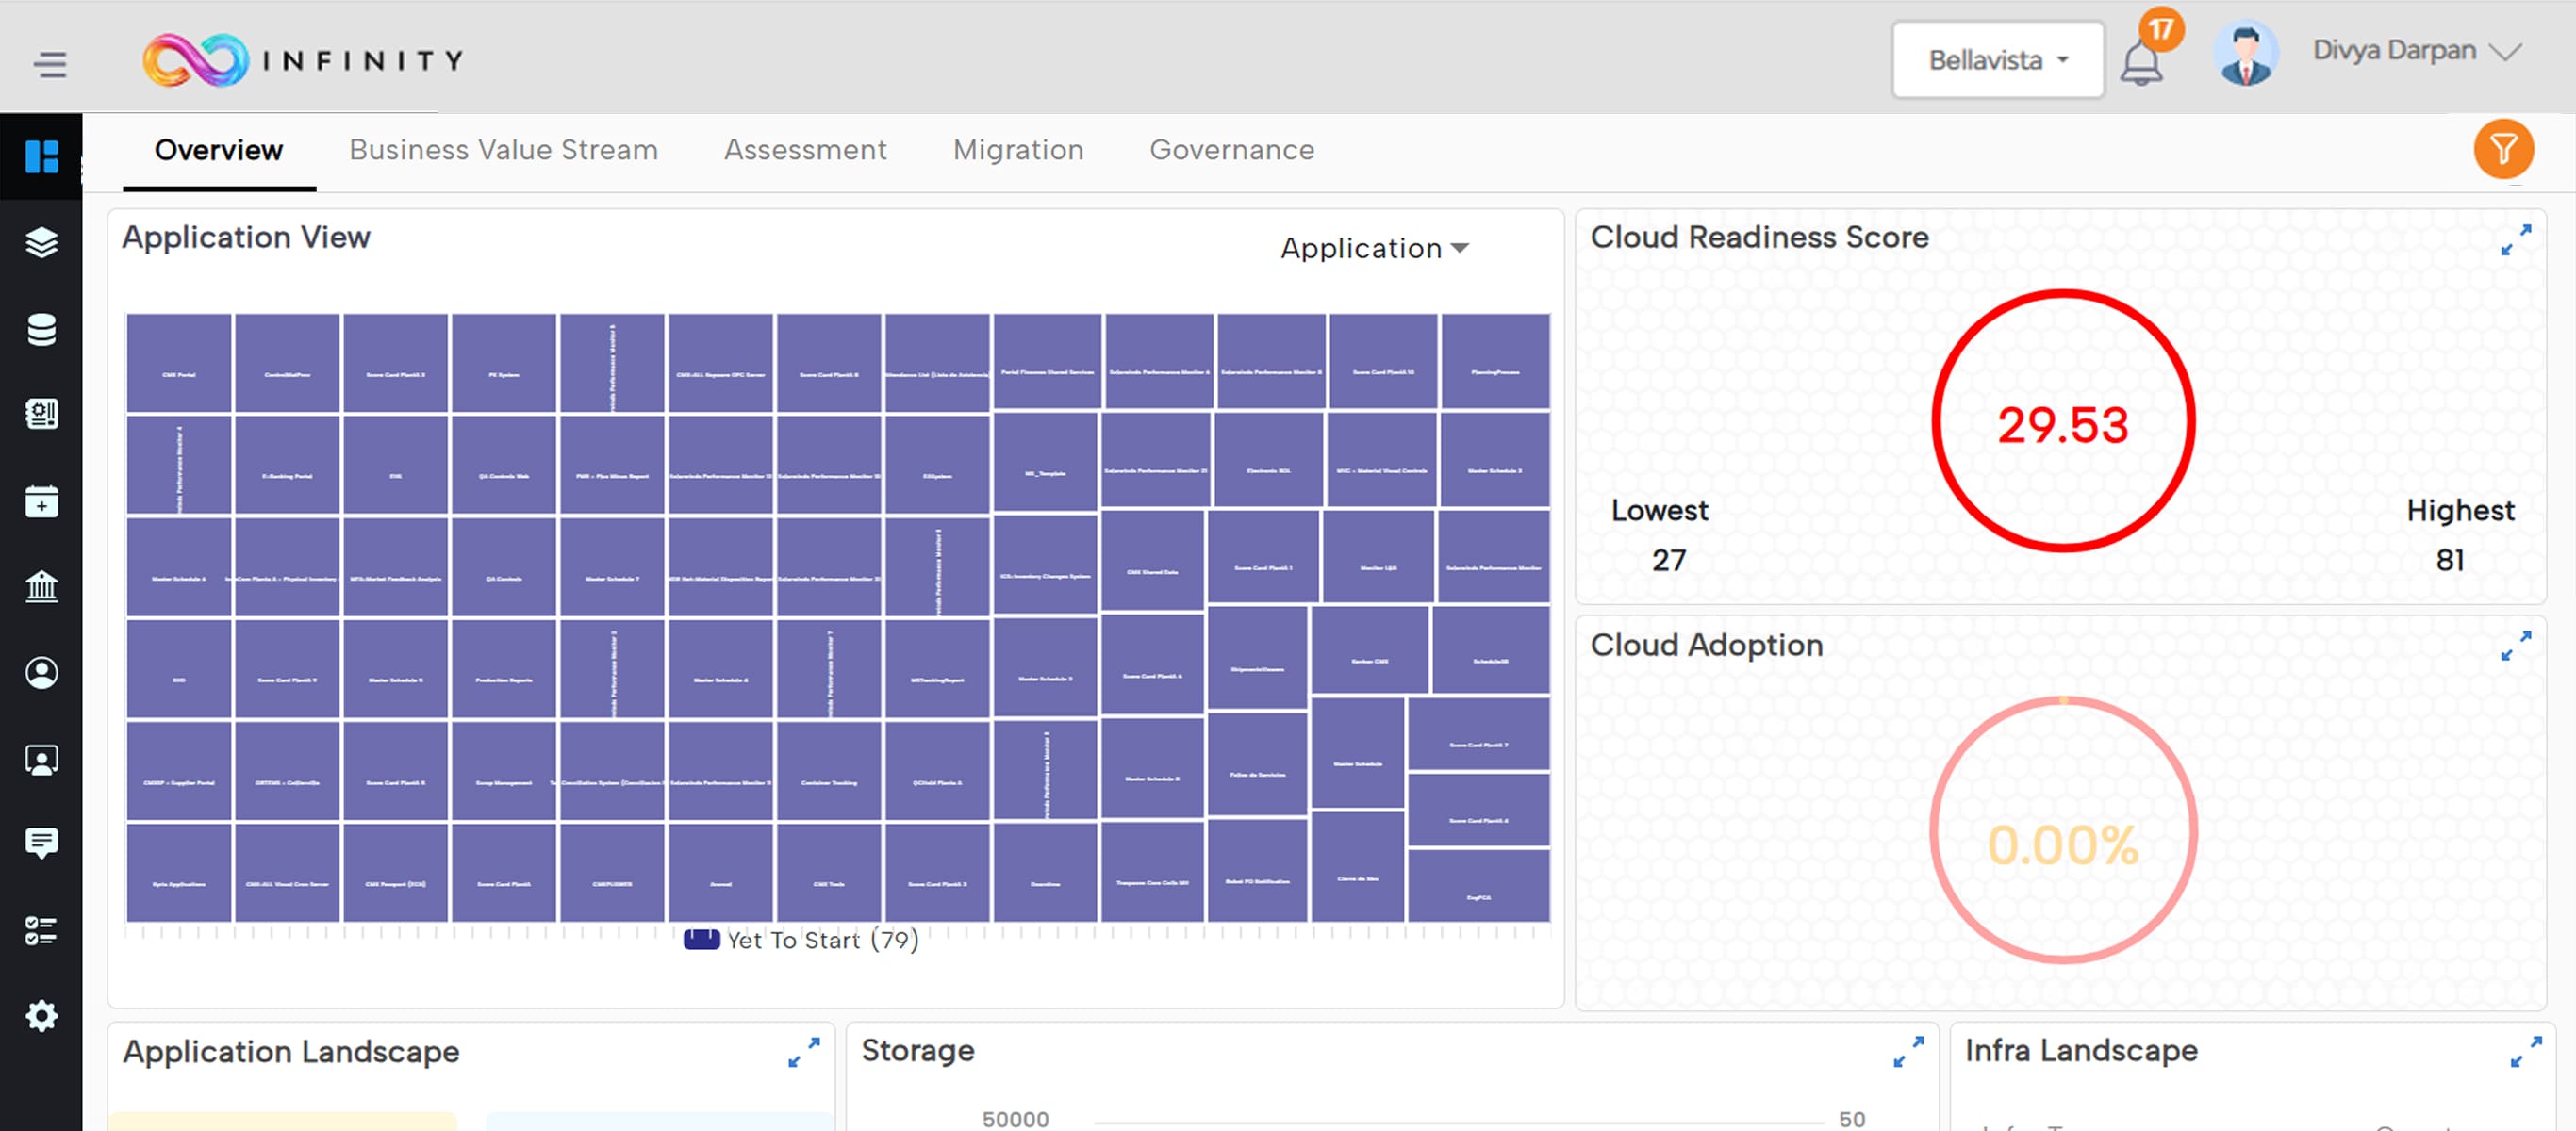This screenshot has width=2576, height=1131.
Task: Open the hamburger navigation menu
Action: [x=49, y=64]
